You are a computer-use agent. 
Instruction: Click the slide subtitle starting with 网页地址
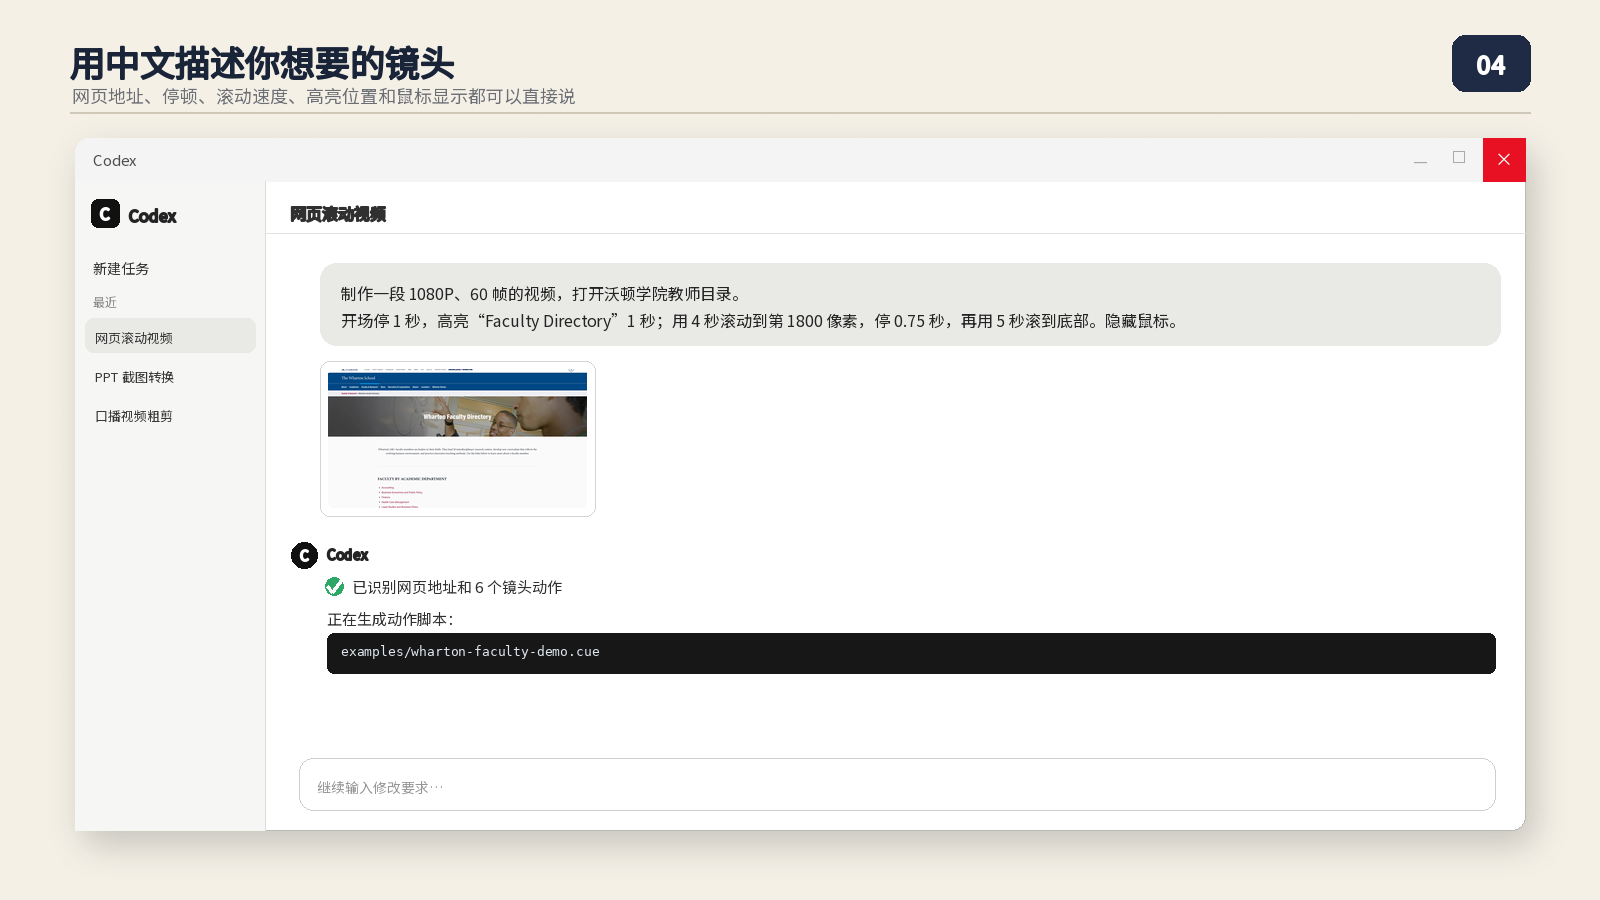tap(323, 96)
